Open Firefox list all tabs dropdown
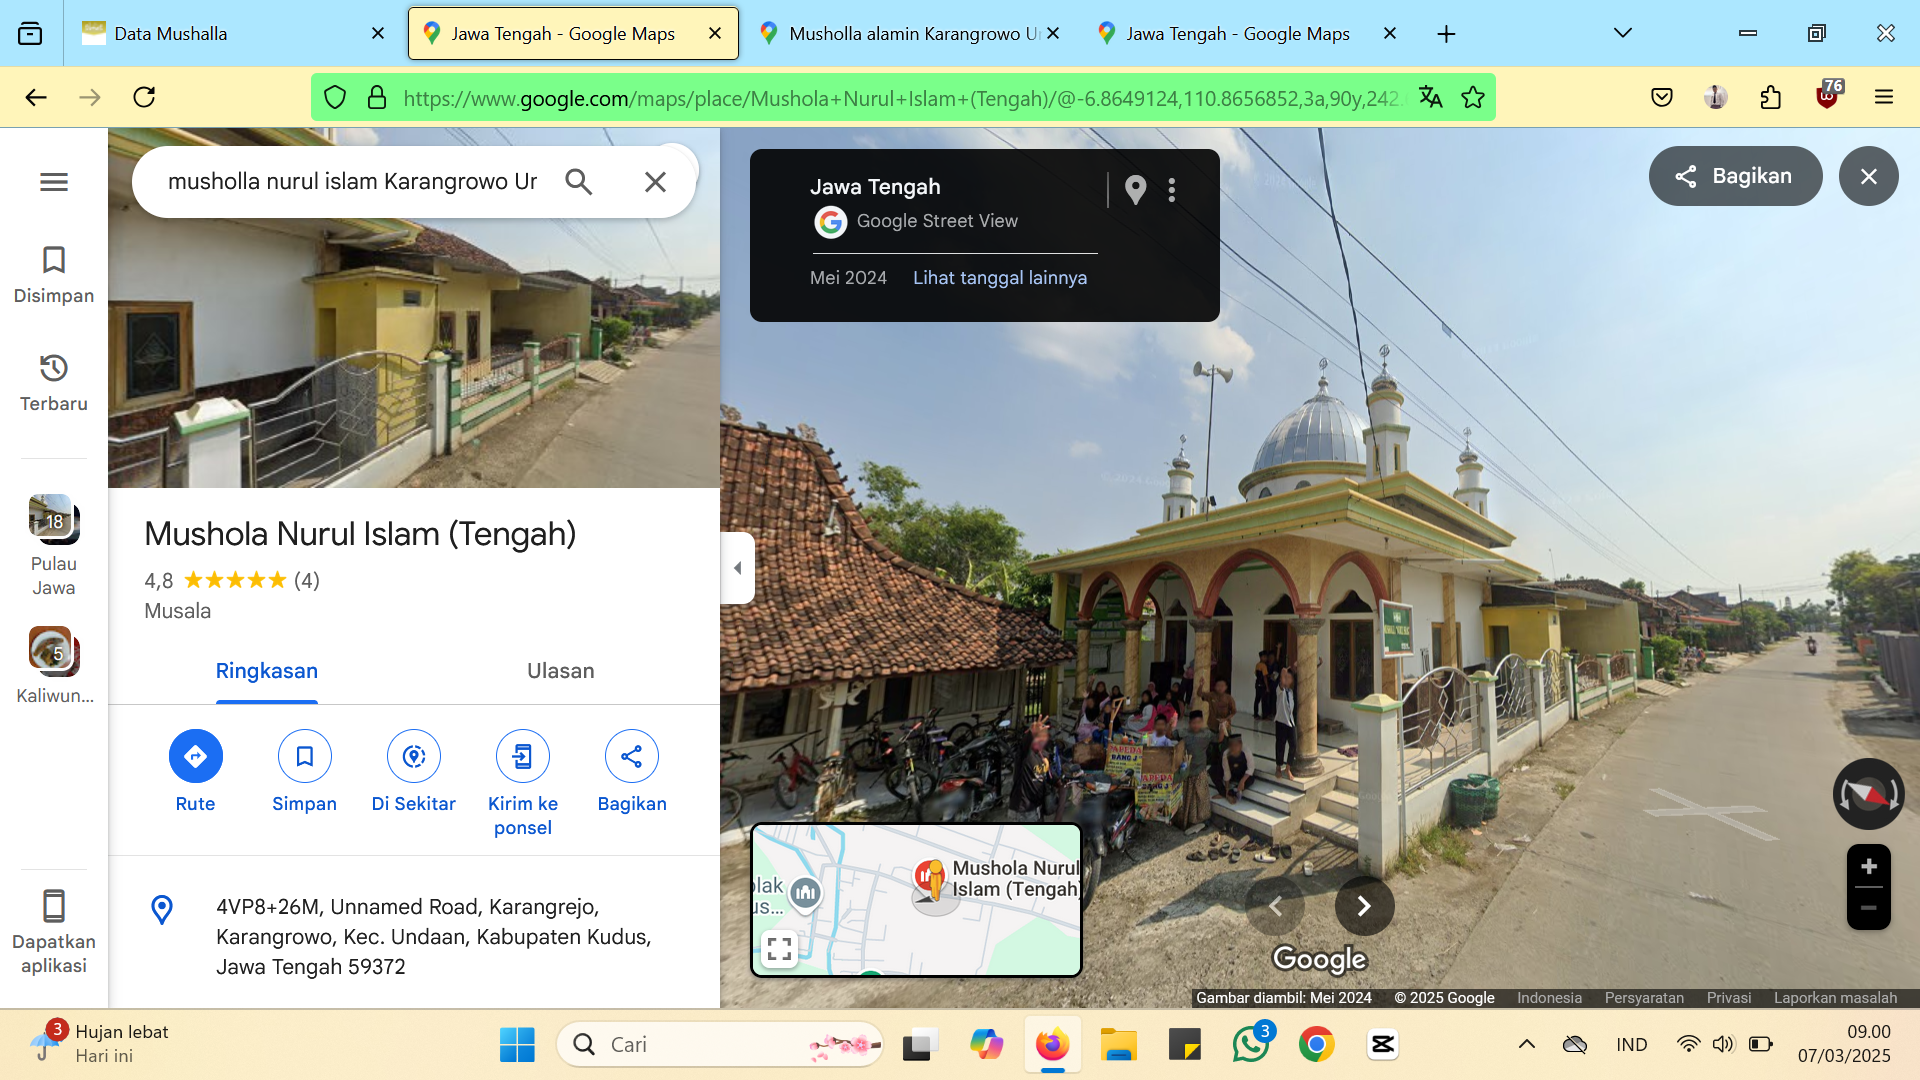Image resolution: width=1920 pixels, height=1080 pixels. click(1622, 33)
